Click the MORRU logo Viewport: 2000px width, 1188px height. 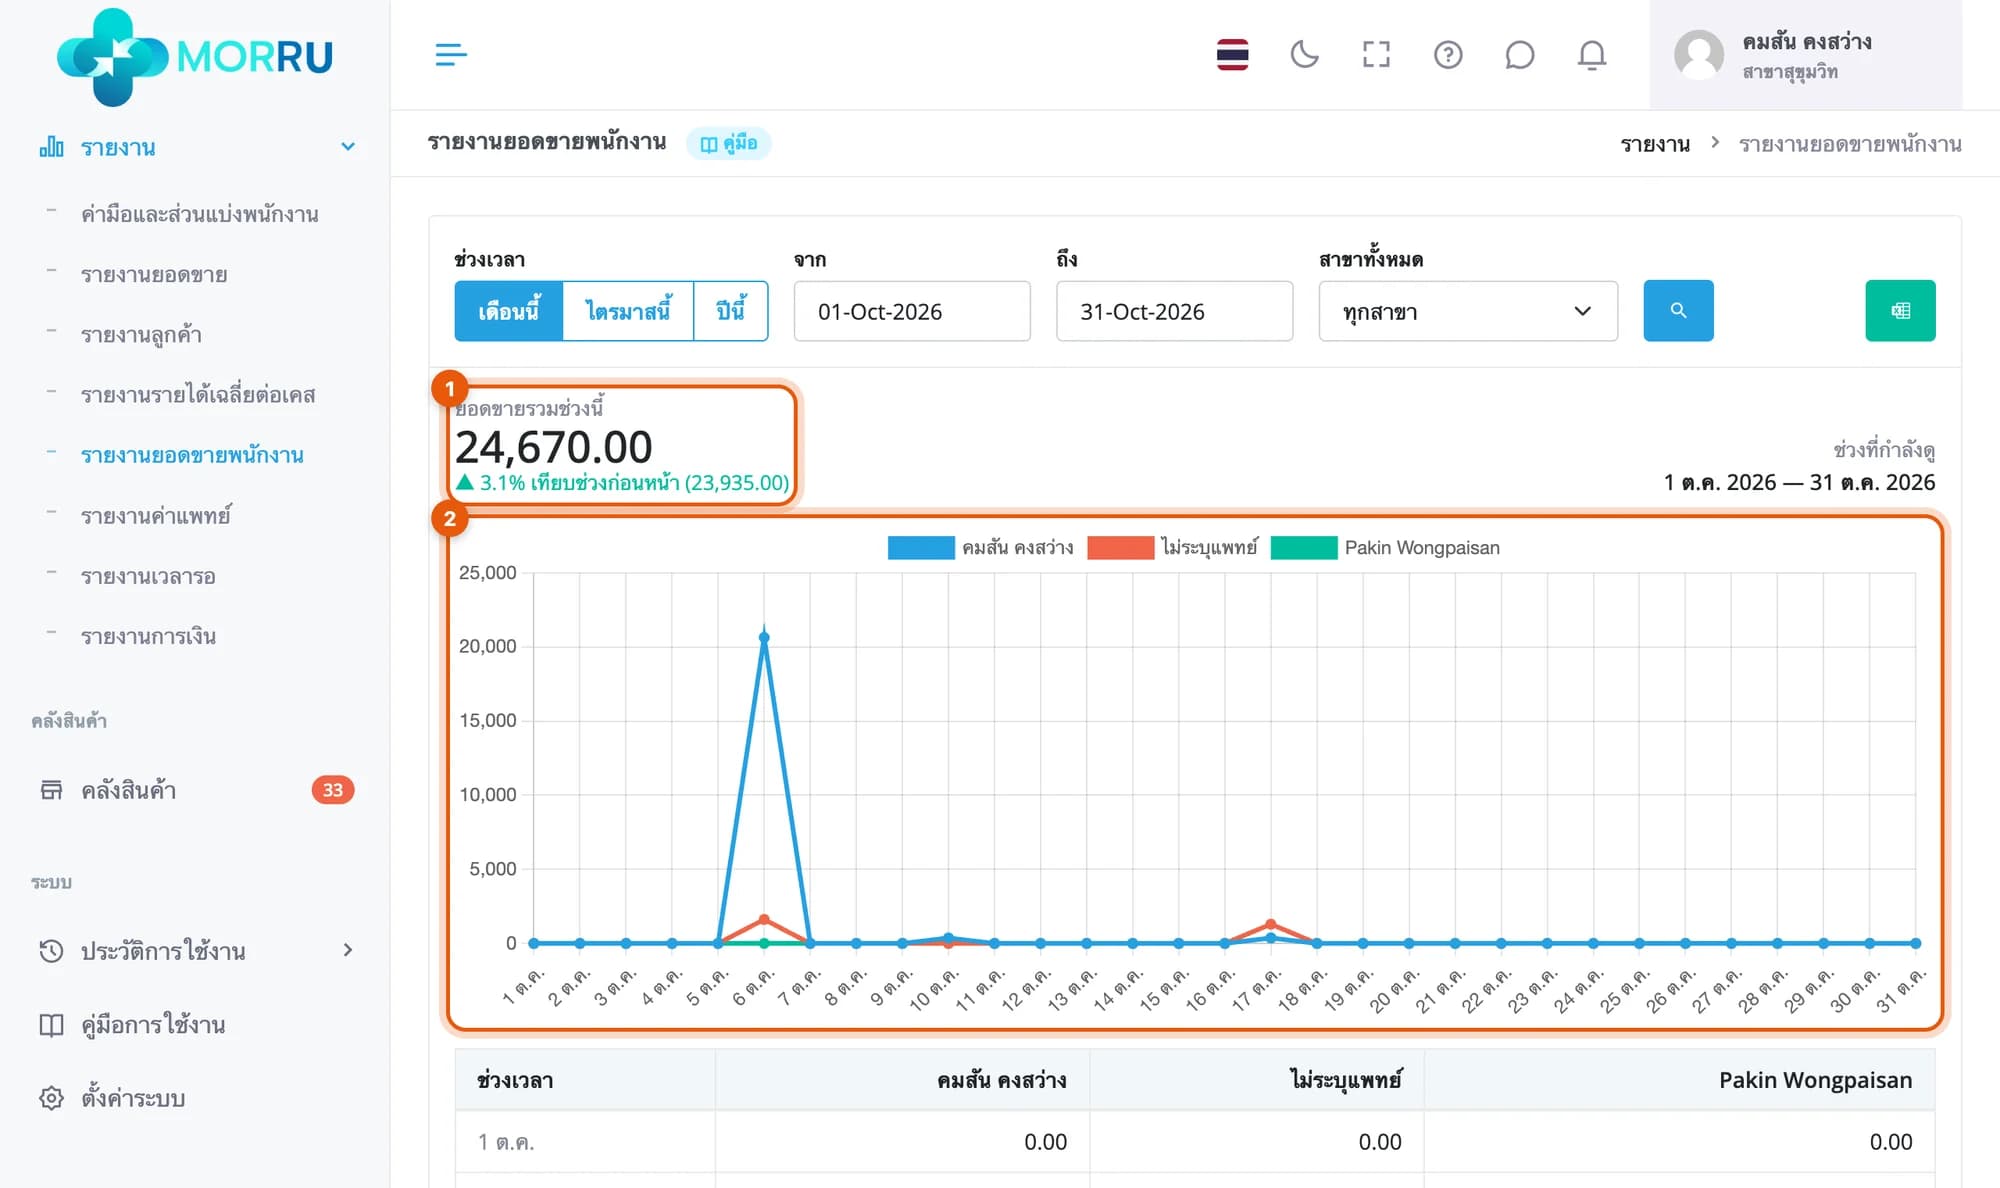point(195,56)
